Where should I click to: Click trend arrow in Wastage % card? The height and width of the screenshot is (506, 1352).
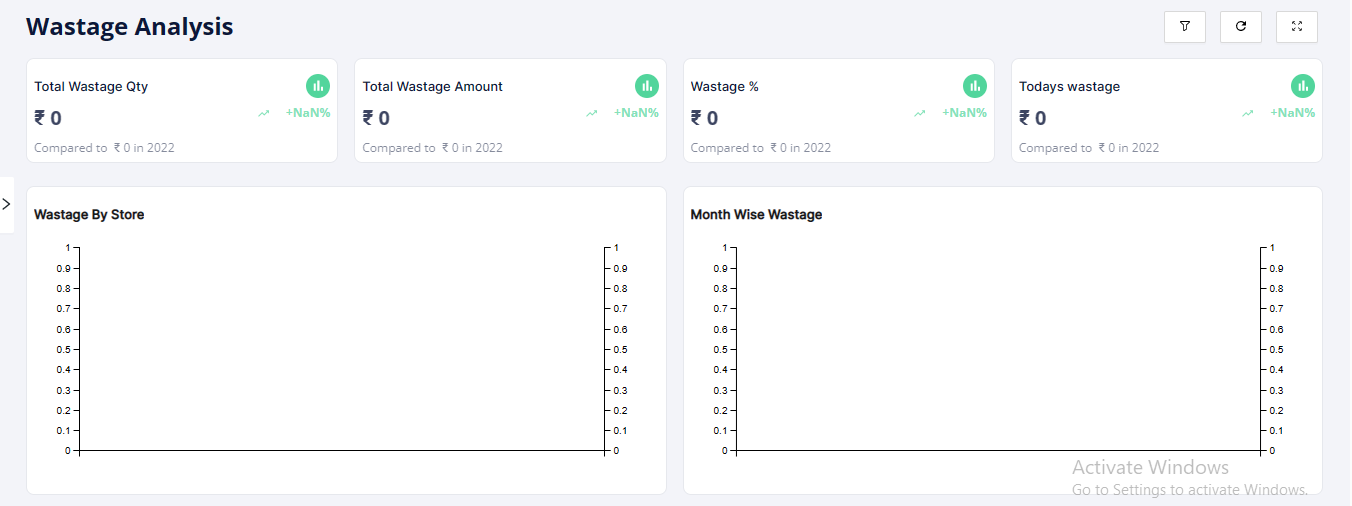click(x=920, y=114)
